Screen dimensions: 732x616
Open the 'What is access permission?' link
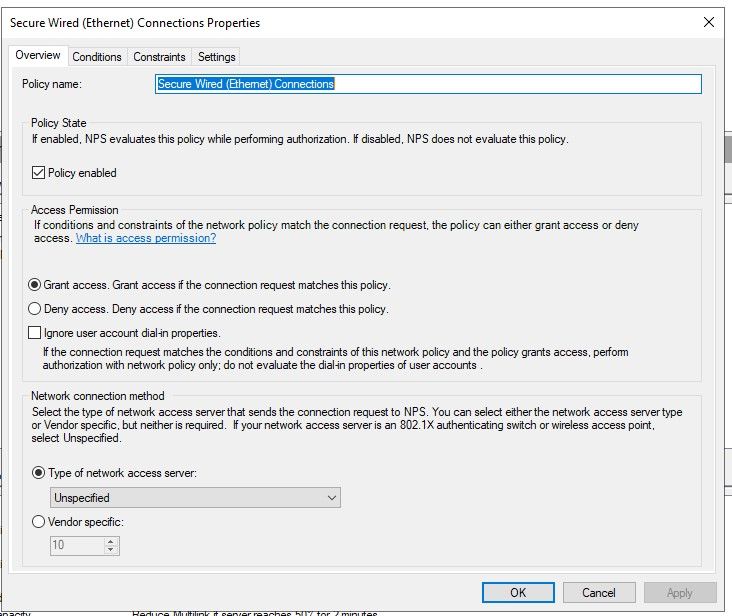click(x=146, y=238)
